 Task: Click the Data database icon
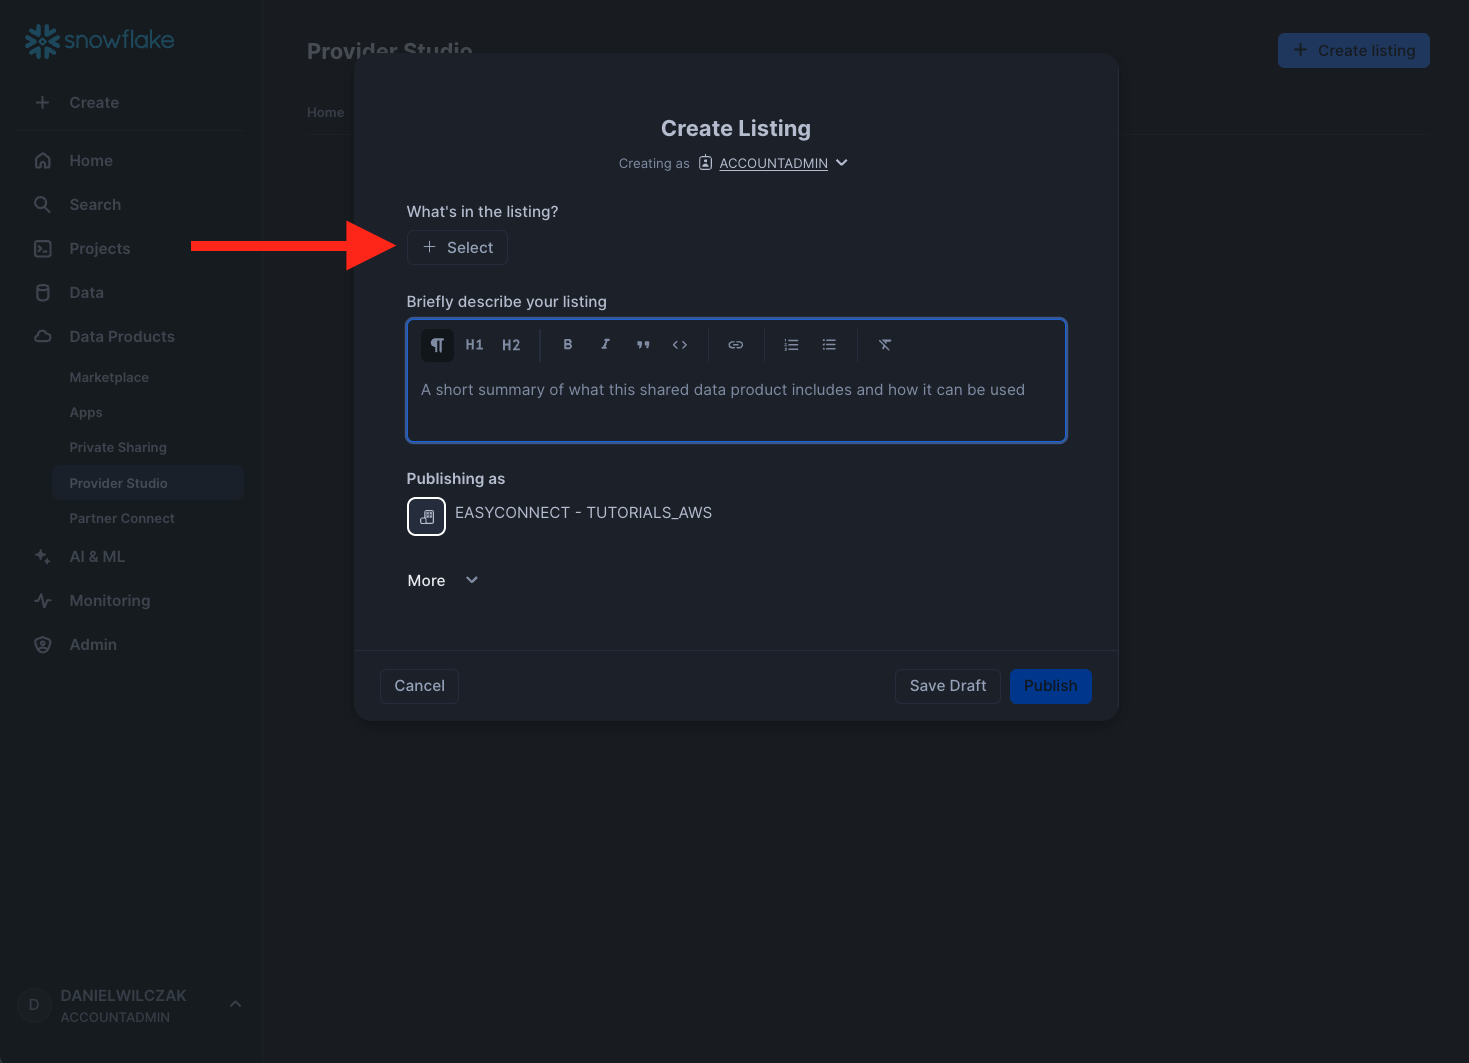(x=43, y=293)
